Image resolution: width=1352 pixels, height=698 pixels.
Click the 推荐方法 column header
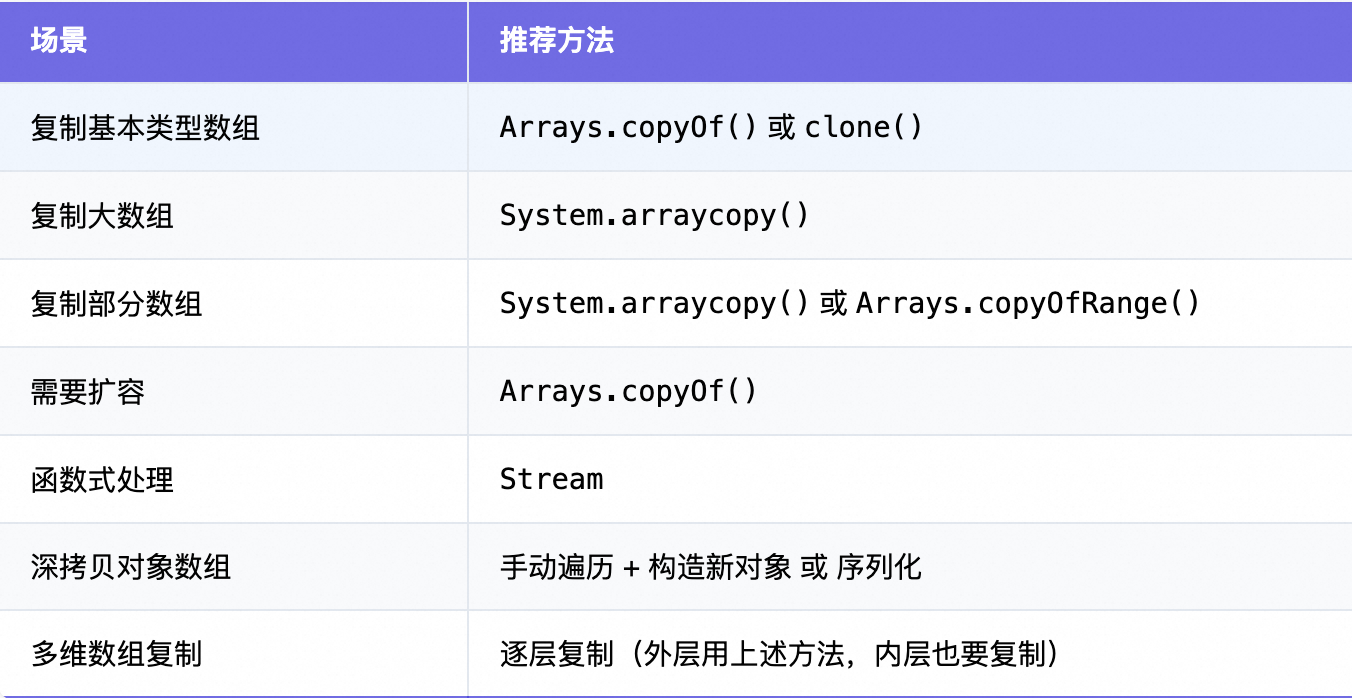pyautogui.click(x=910, y=41)
